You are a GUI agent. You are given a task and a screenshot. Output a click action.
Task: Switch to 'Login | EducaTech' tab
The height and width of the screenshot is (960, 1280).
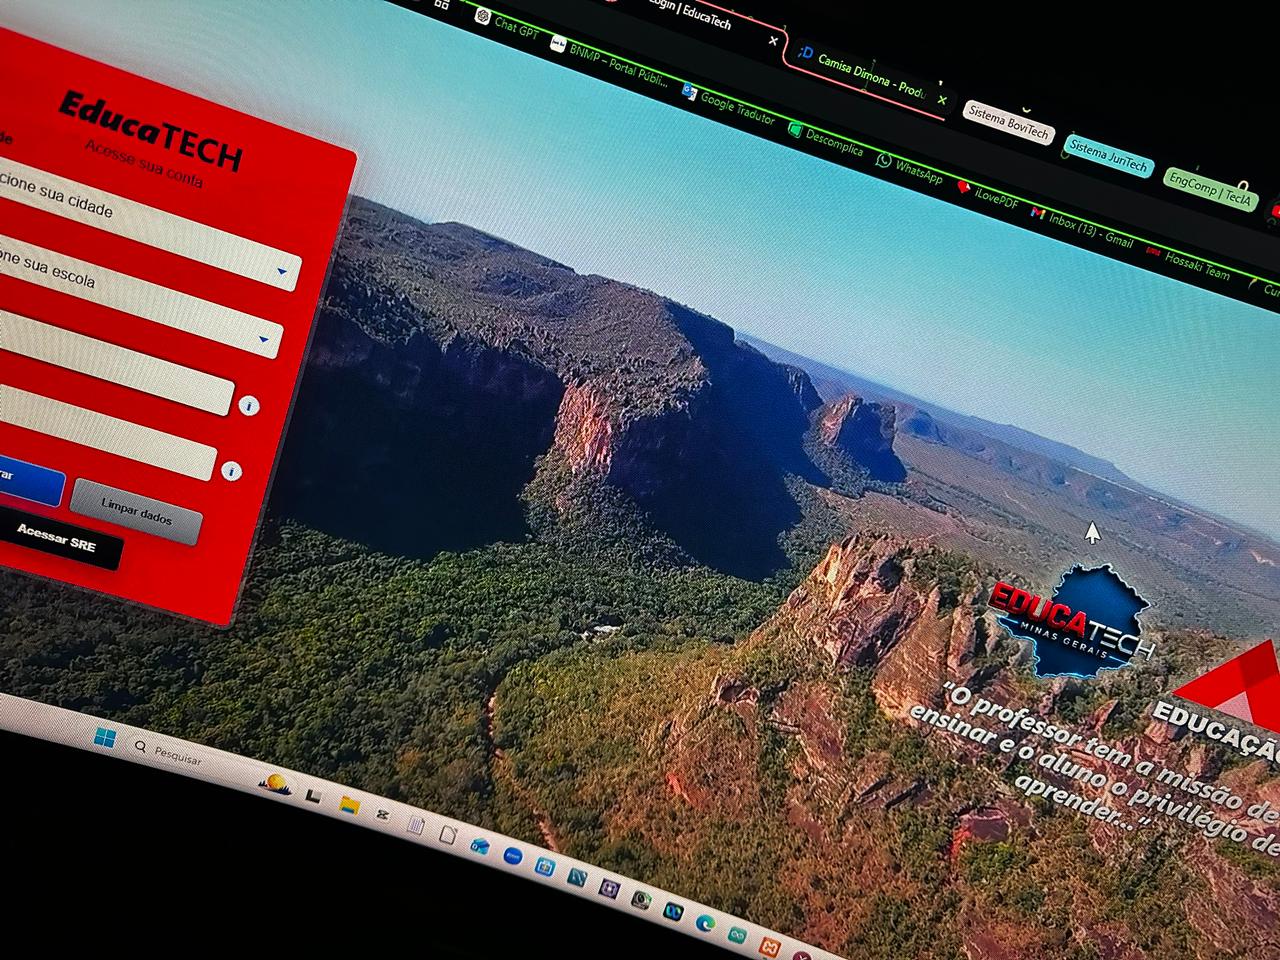[x=690, y=14]
